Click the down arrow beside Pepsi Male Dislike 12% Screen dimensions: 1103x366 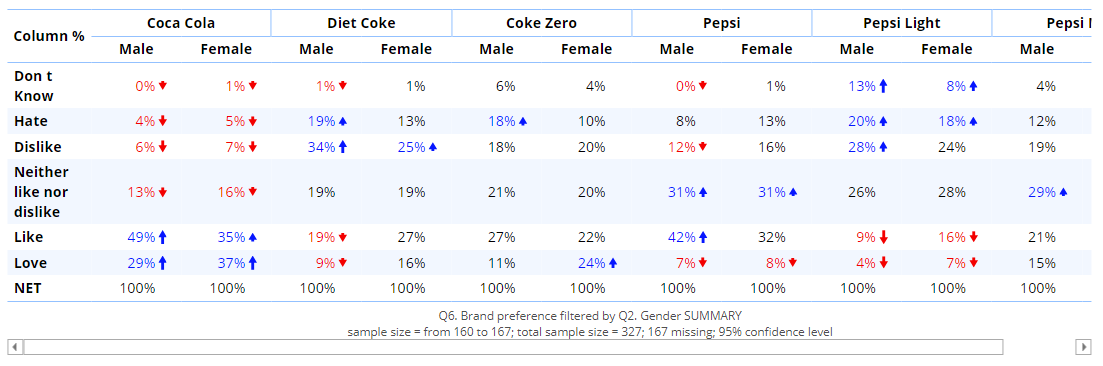(x=703, y=146)
